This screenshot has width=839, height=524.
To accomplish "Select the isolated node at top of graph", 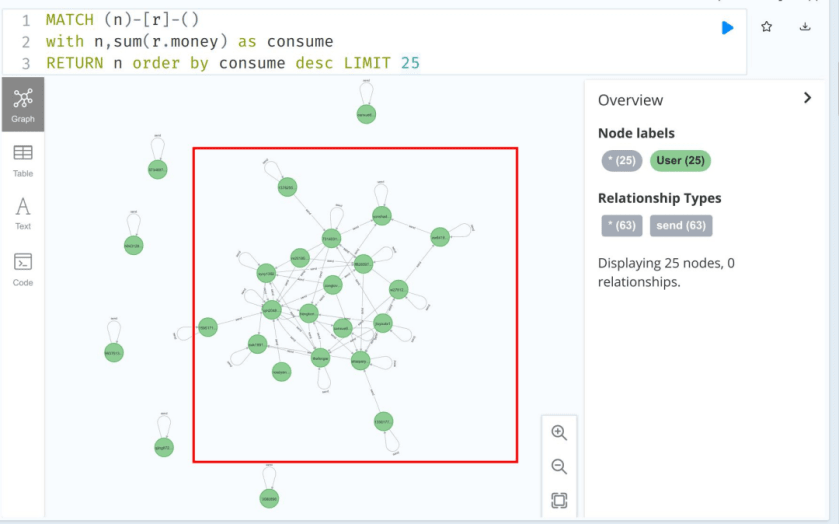I will 366,114.
